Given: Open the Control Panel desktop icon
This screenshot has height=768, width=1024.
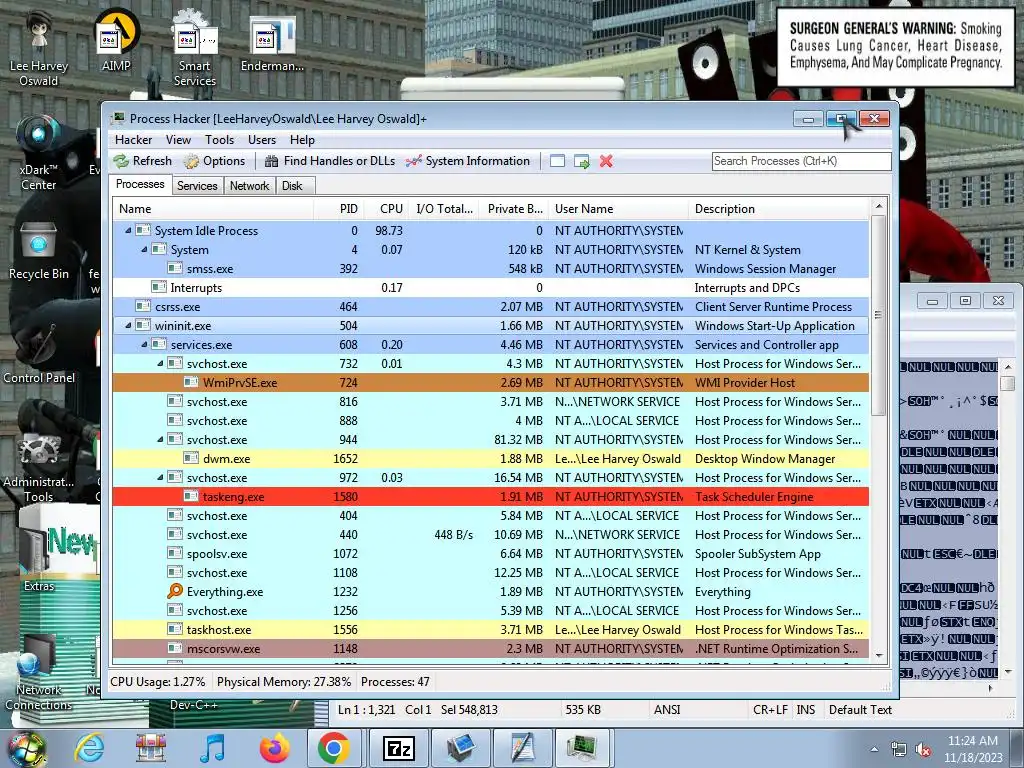Looking at the screenshot, I should (x=39, y=353).
